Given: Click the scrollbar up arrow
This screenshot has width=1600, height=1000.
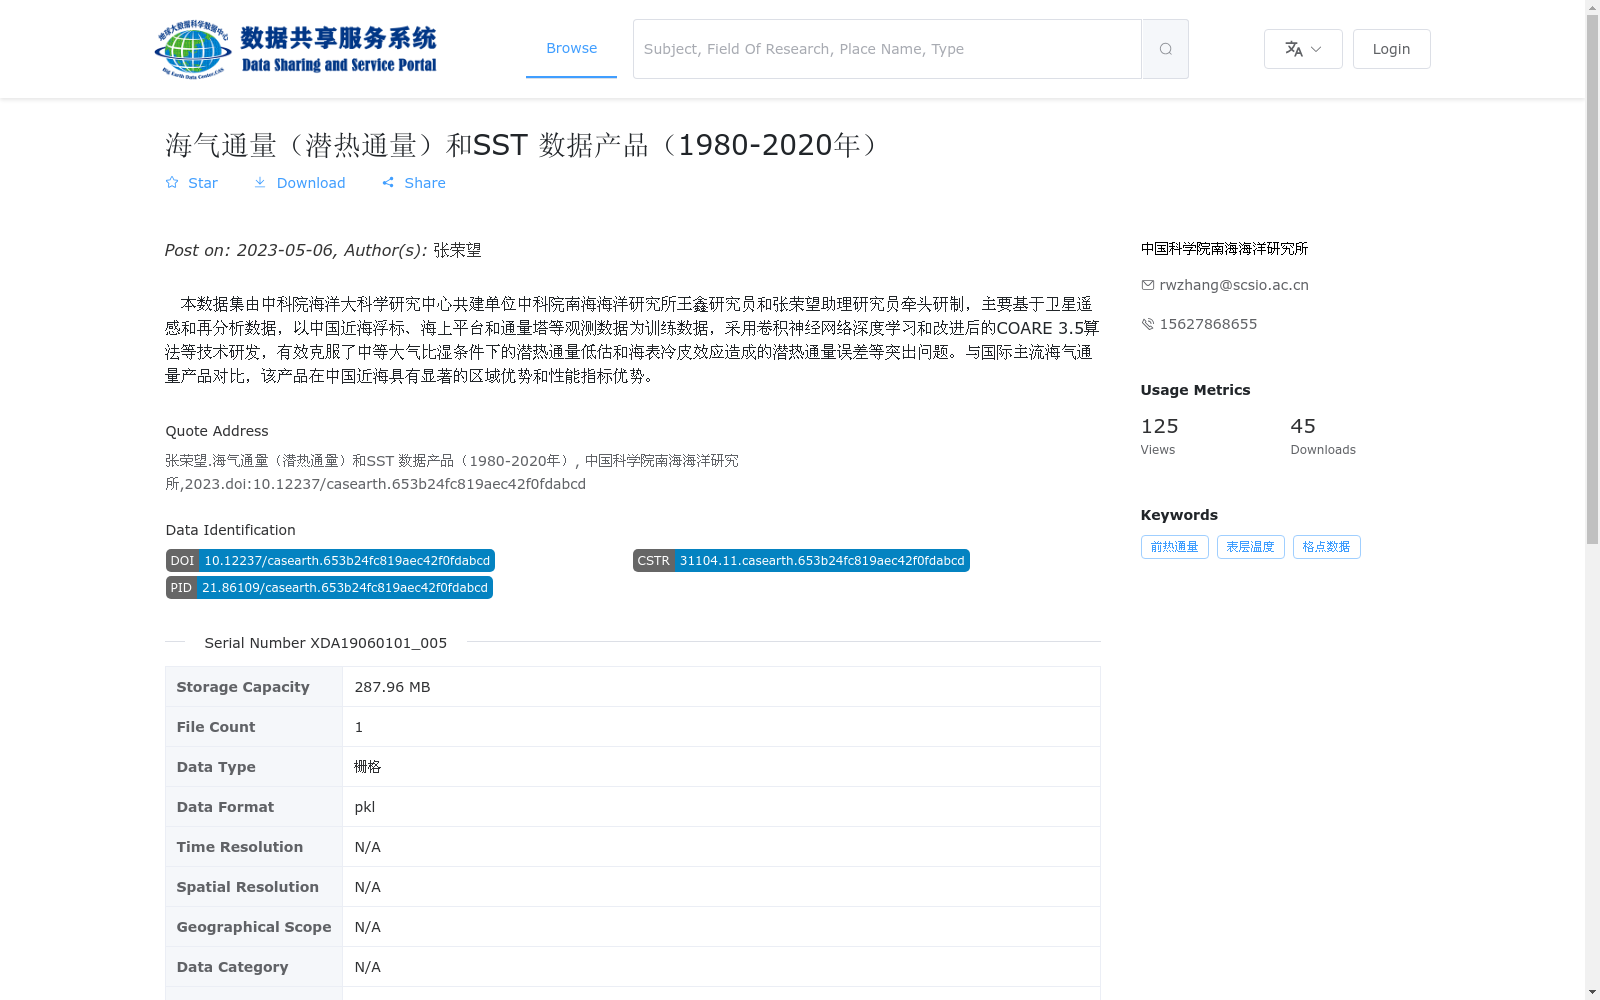Looking at the screenshot, I should coord(1593,8).
